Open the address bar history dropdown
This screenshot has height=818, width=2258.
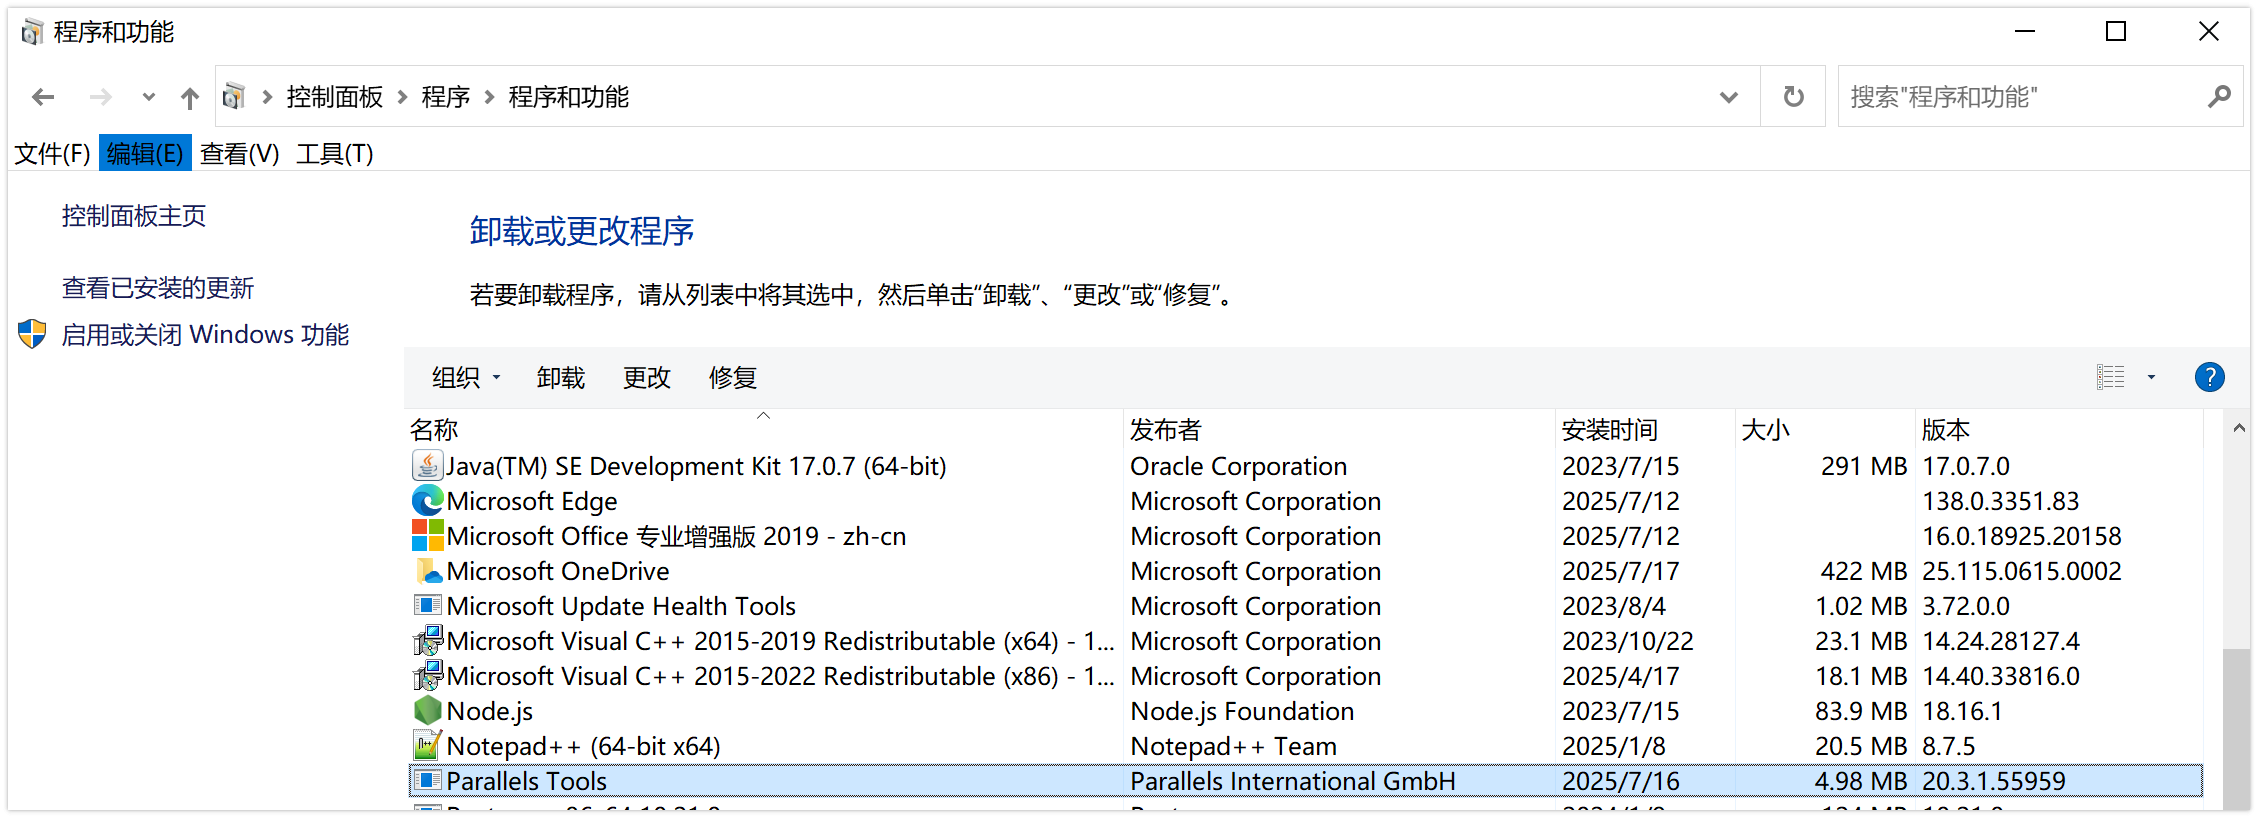(1728, 97)
